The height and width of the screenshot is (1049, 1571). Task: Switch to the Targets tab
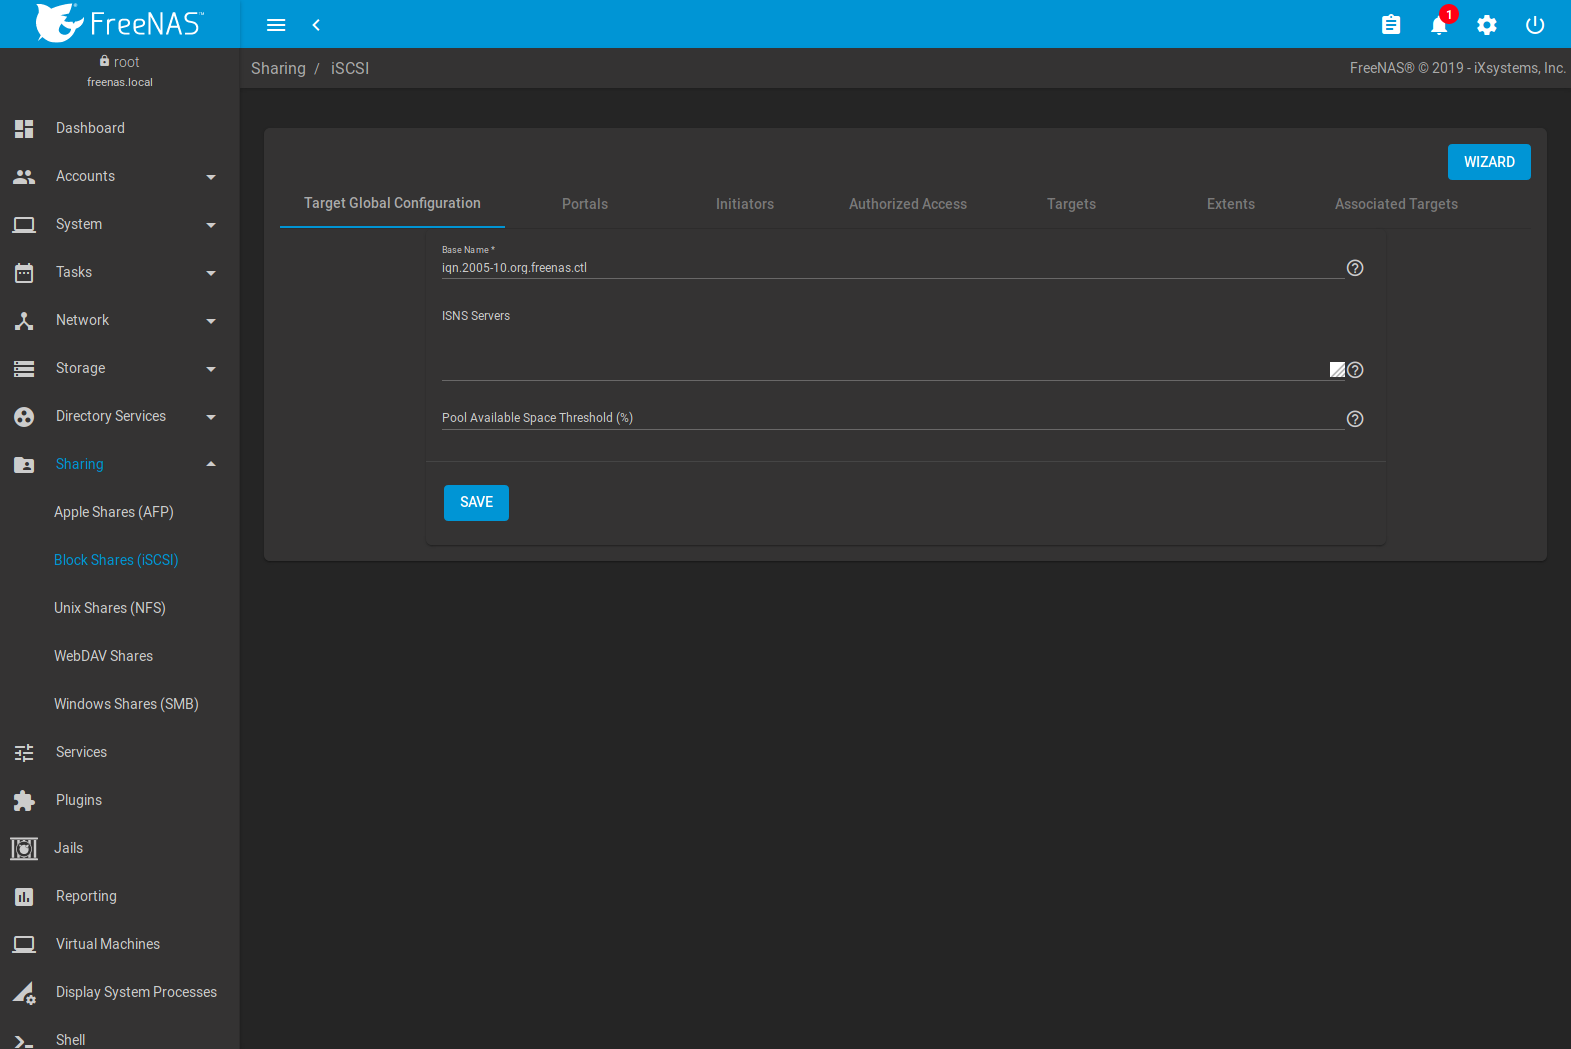click(x=1071, y=204)
